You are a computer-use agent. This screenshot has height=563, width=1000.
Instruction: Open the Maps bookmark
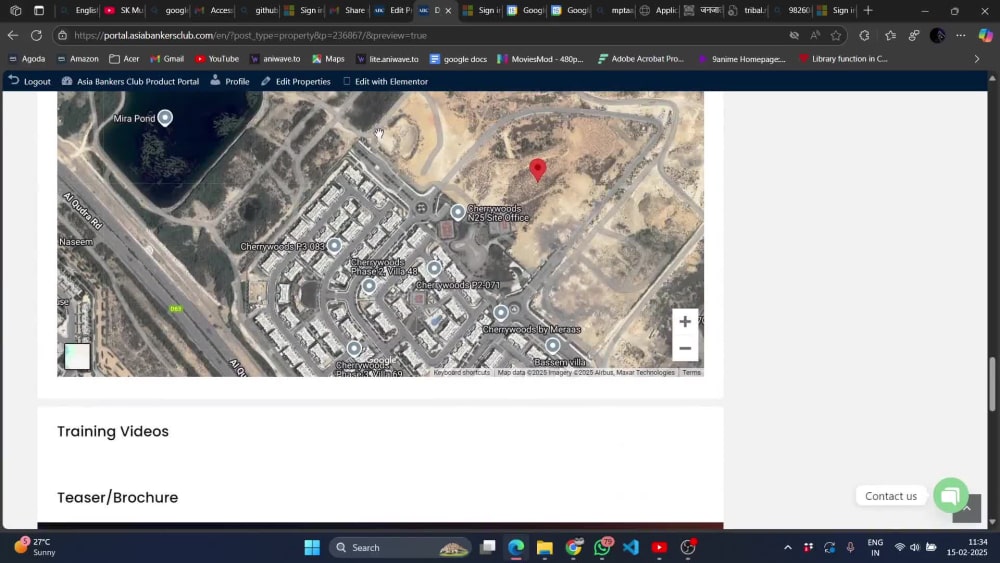click(328, 59)
